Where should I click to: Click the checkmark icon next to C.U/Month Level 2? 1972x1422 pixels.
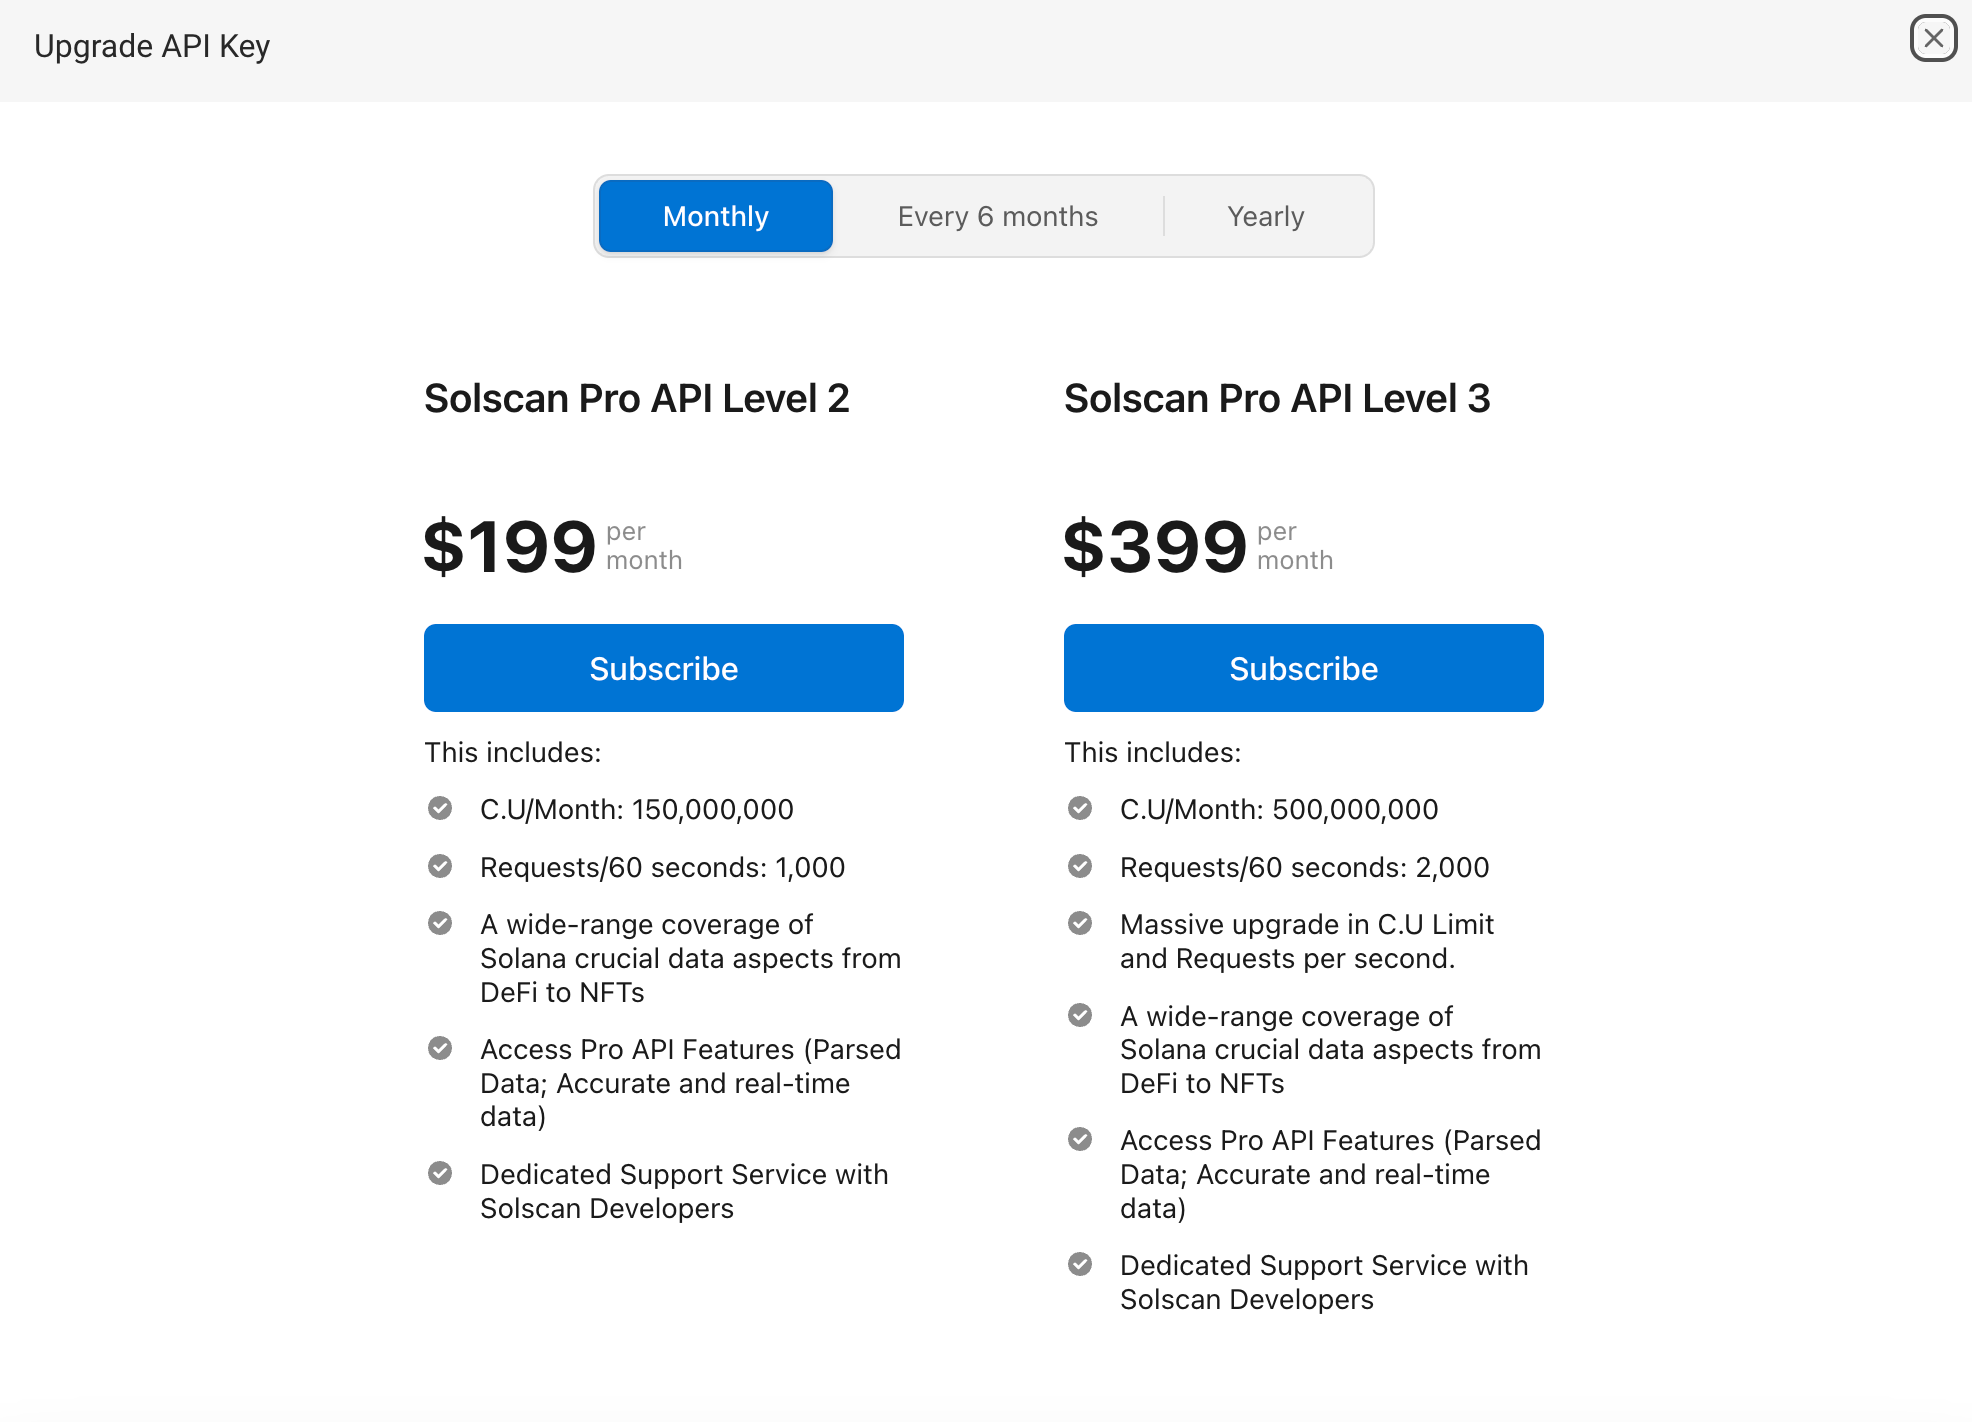pyautogui.click(x=442, y=810)
